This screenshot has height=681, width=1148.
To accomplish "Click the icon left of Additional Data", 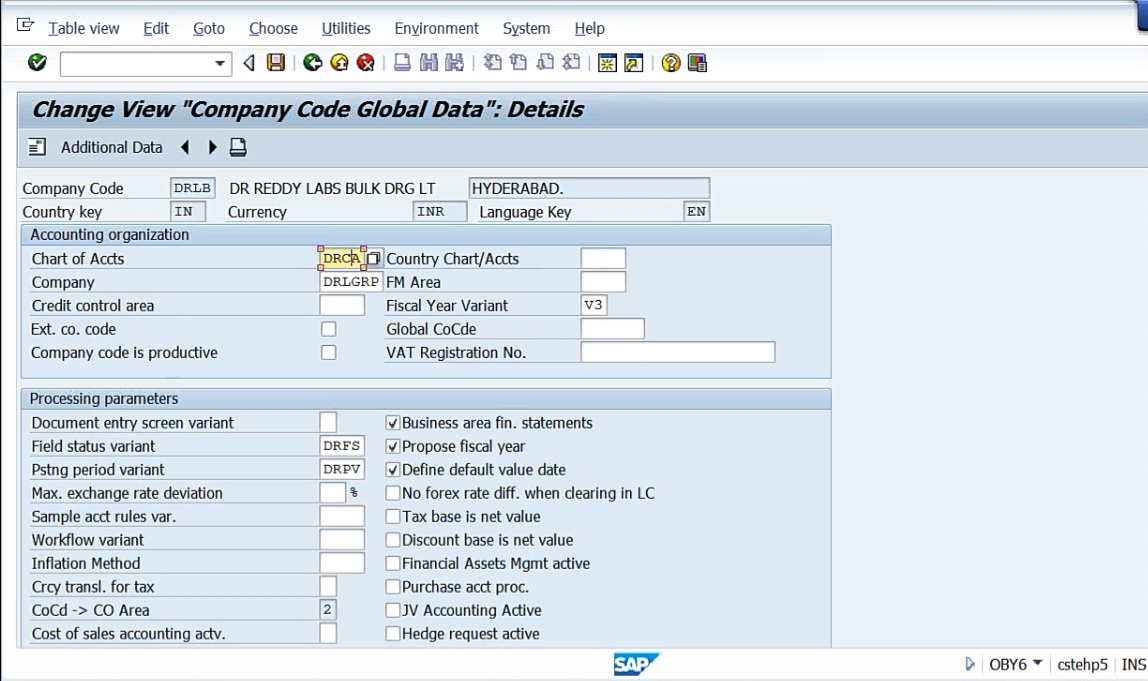I will tap(37, 147).
